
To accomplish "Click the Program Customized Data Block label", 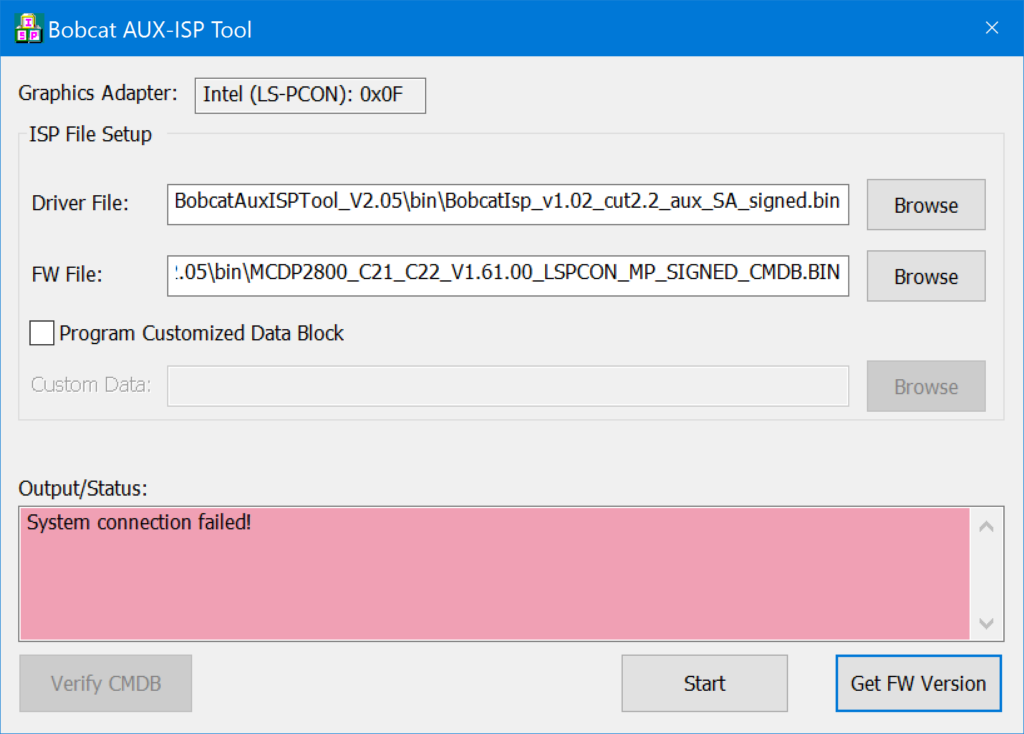I will pos(201,334).
